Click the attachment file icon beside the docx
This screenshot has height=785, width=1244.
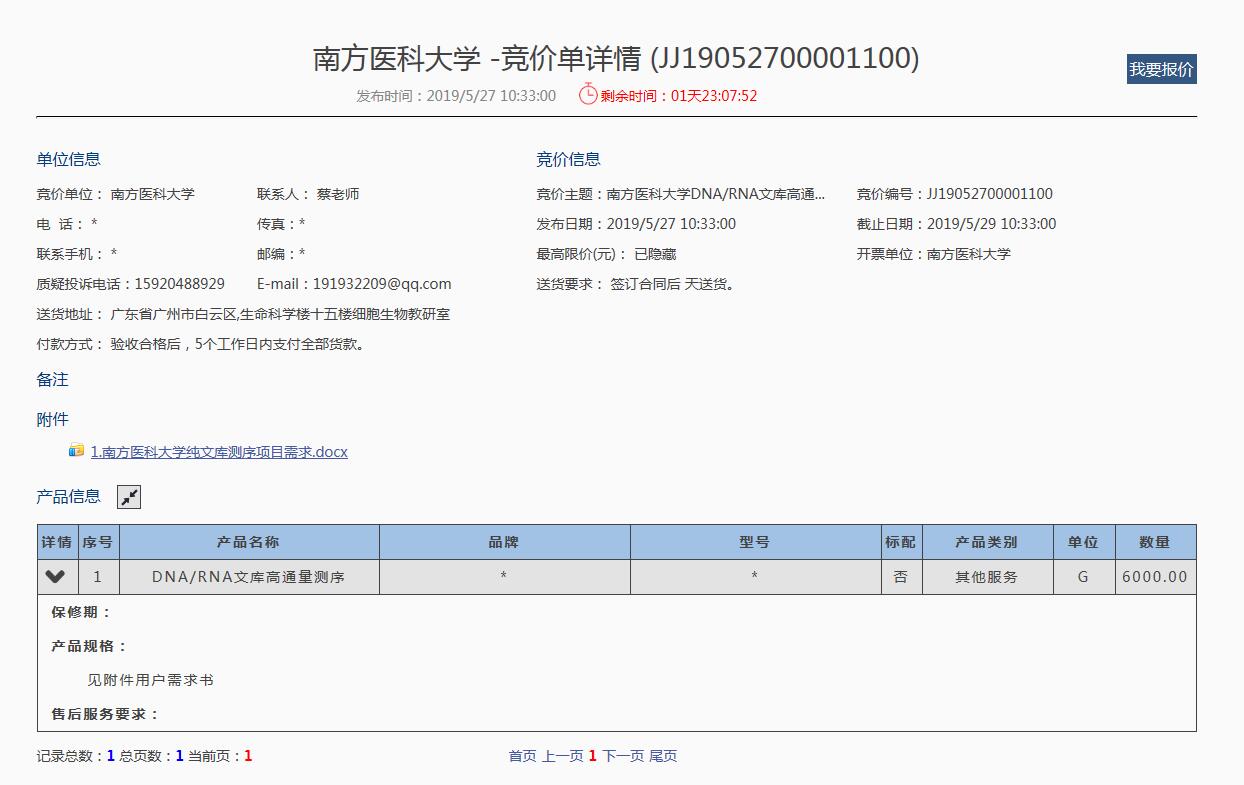click(76, 451)
